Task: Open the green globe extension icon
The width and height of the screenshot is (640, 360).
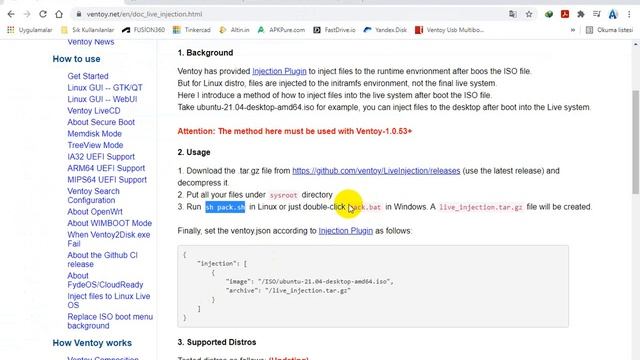Action: 549,14
